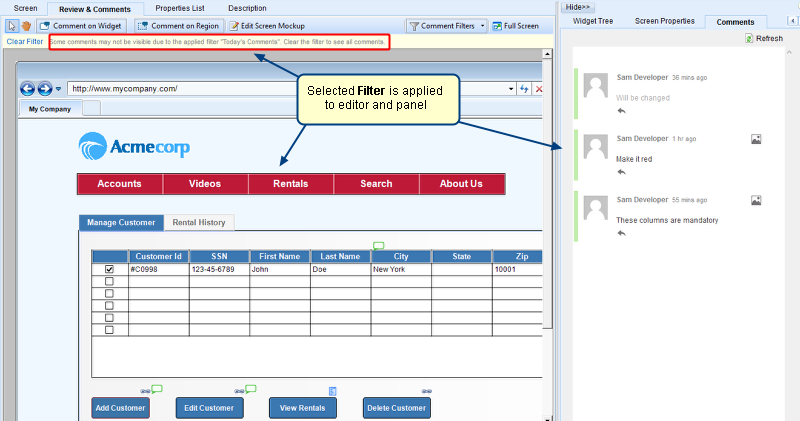
Task: Uncheck the checked row for #C0998
Action: coord(109,269)
